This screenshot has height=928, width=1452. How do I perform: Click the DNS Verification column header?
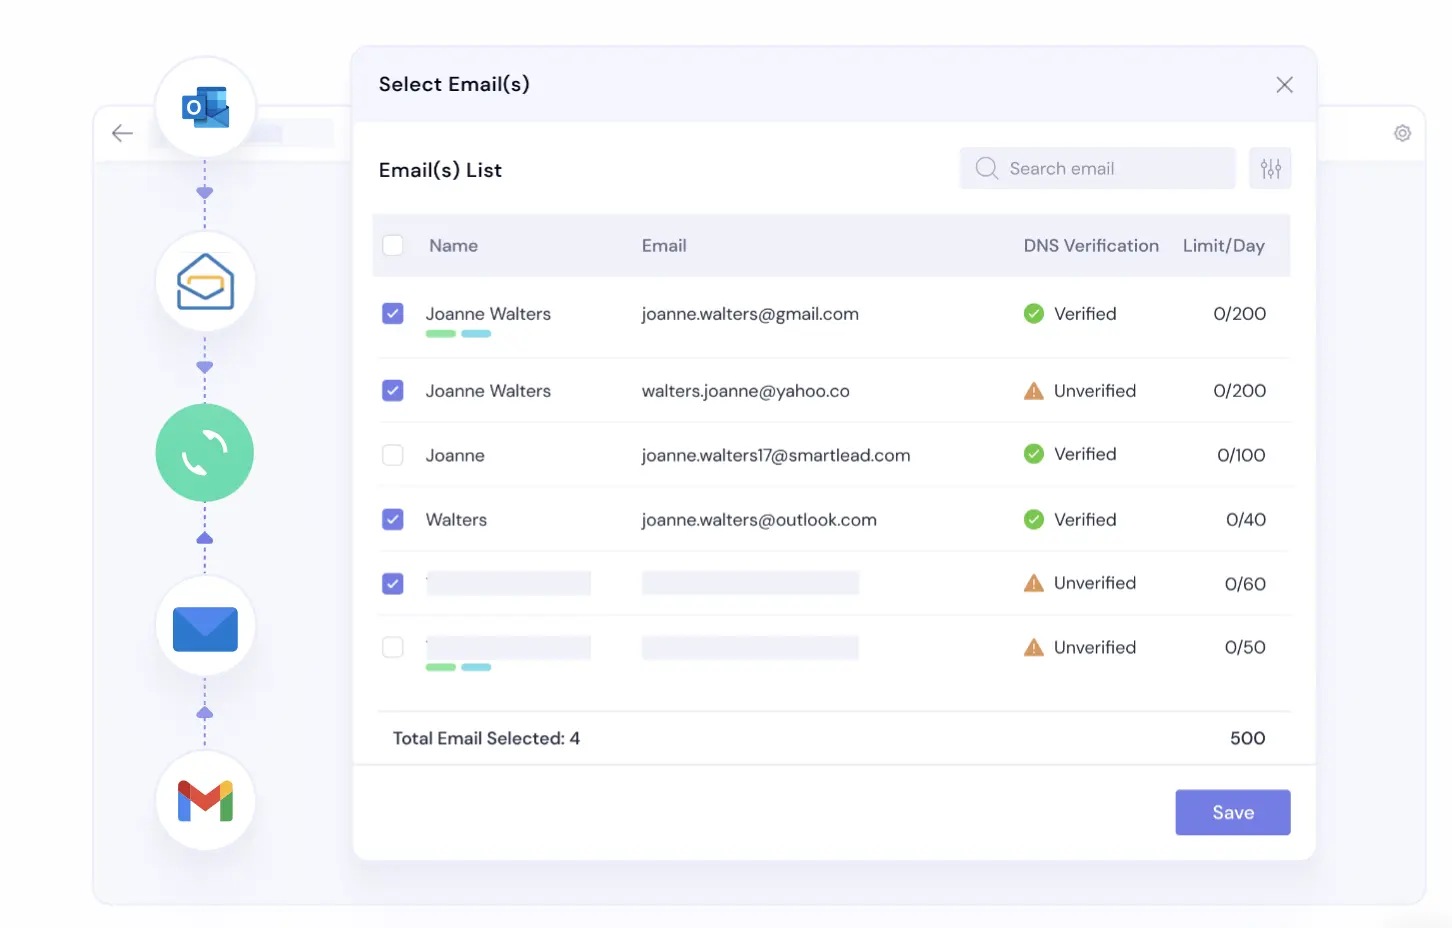1090,246
